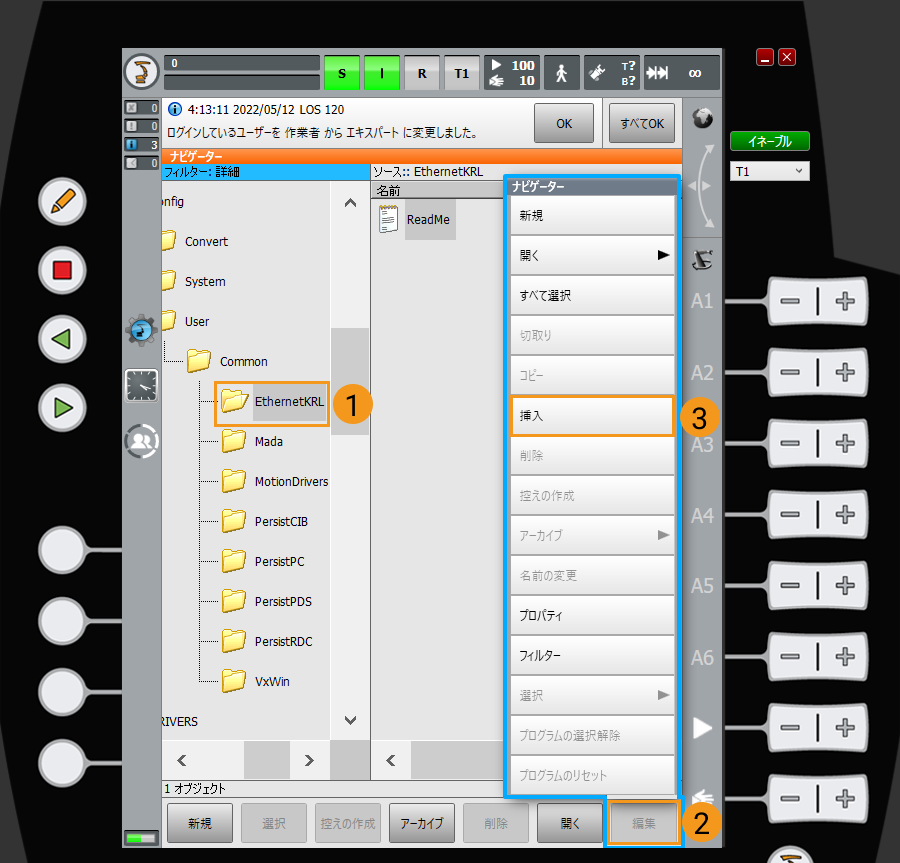The height and width of the screenshot is (863, 900).
Task: Open the KUKA robot main menu icon
Action: [141, 72]
